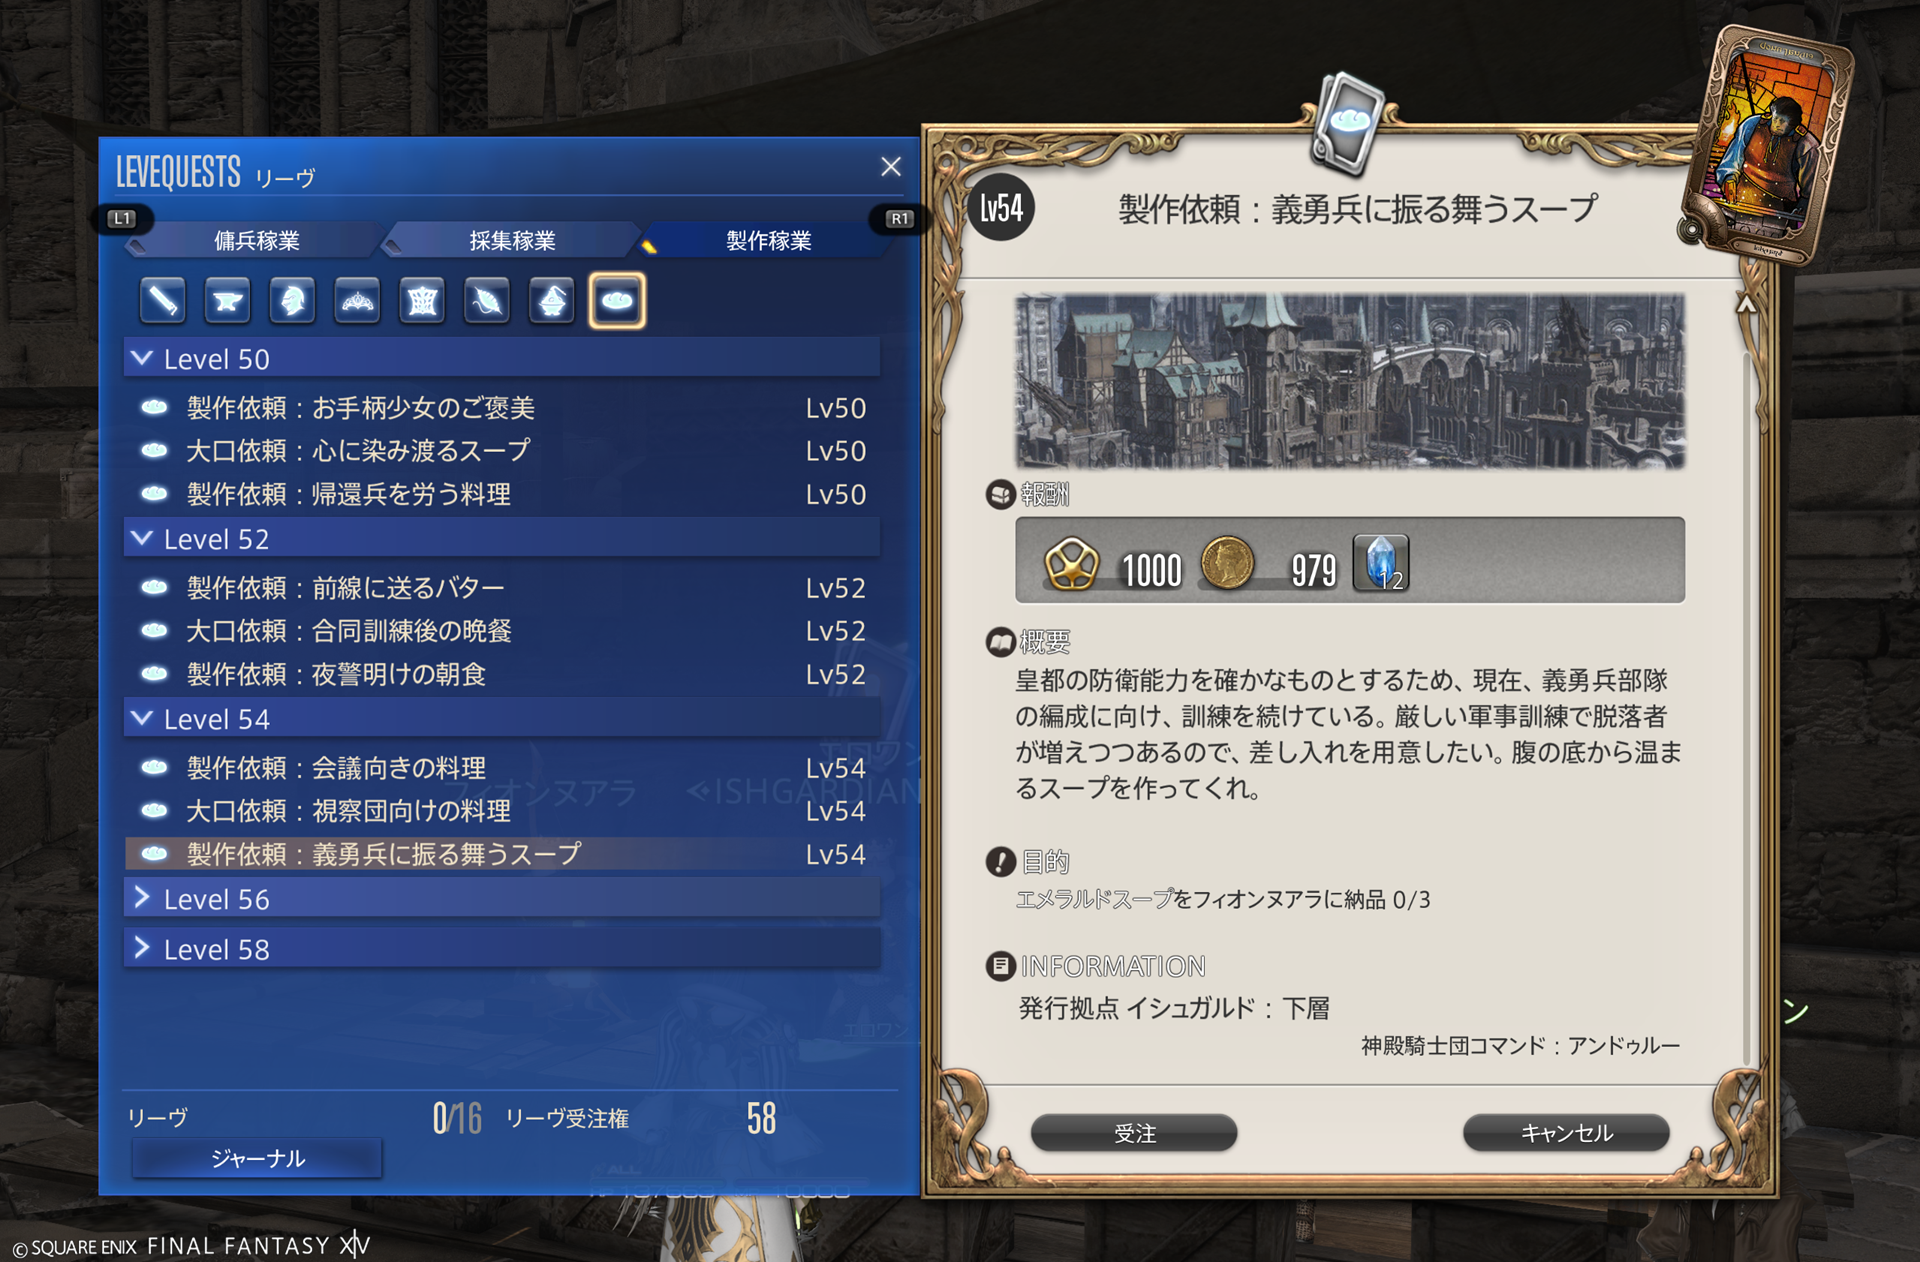Click the キャンセル button
The image size is (1920, 1262).
click(1566, 1133)
